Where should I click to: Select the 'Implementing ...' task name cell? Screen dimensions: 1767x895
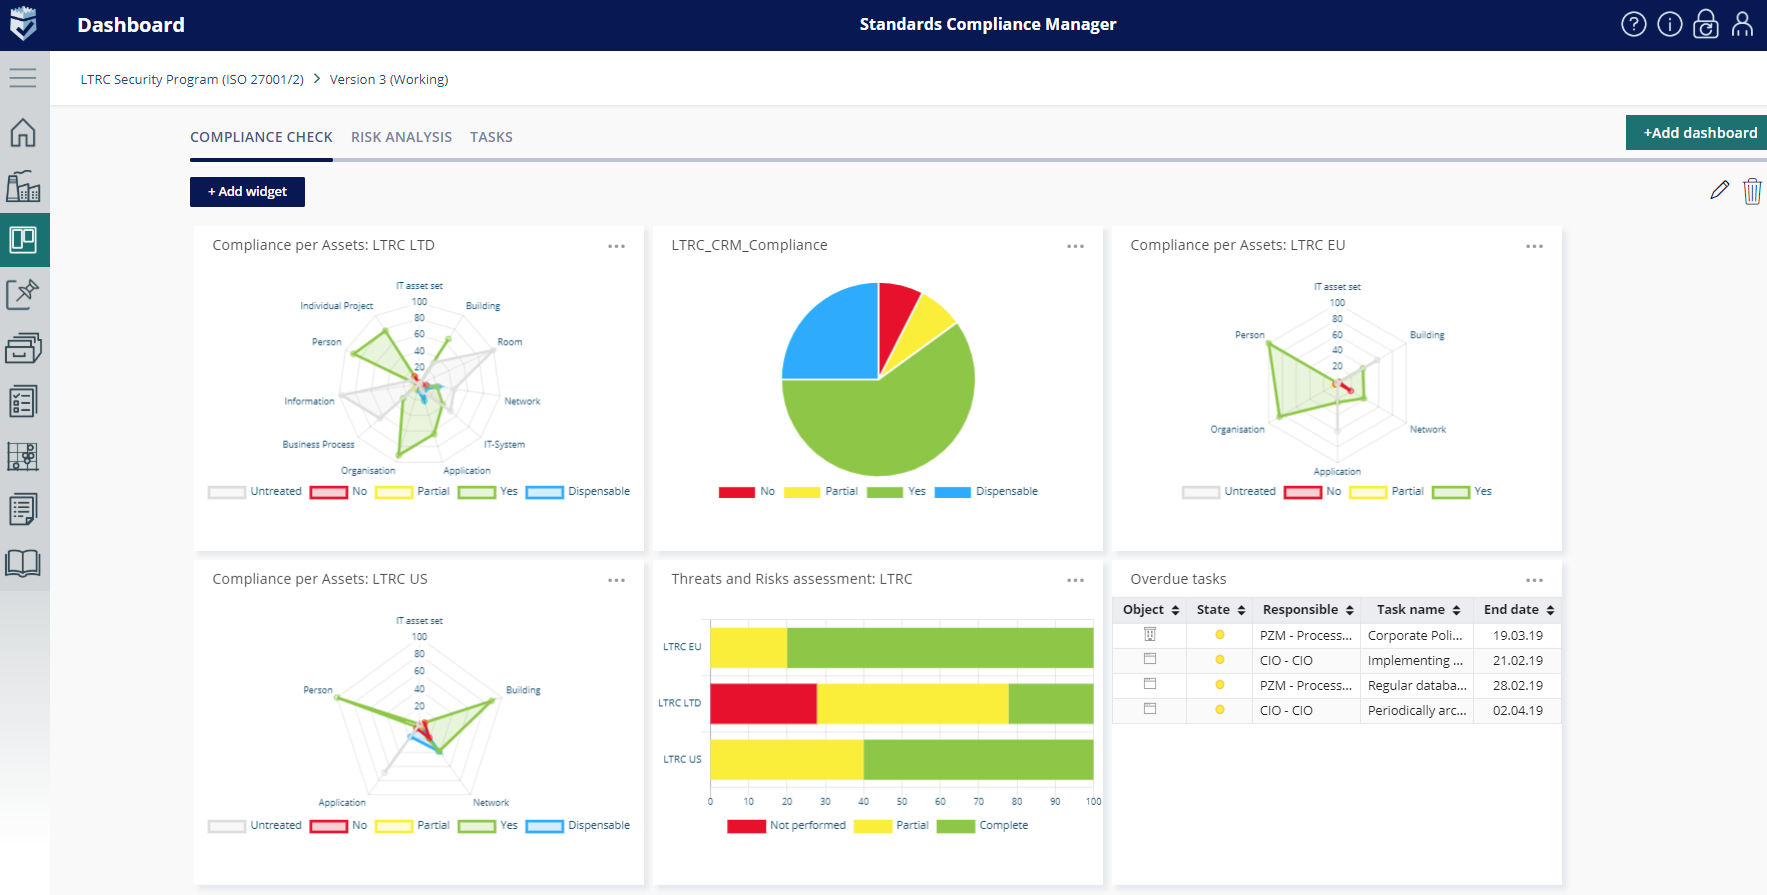click(1416, 660)
